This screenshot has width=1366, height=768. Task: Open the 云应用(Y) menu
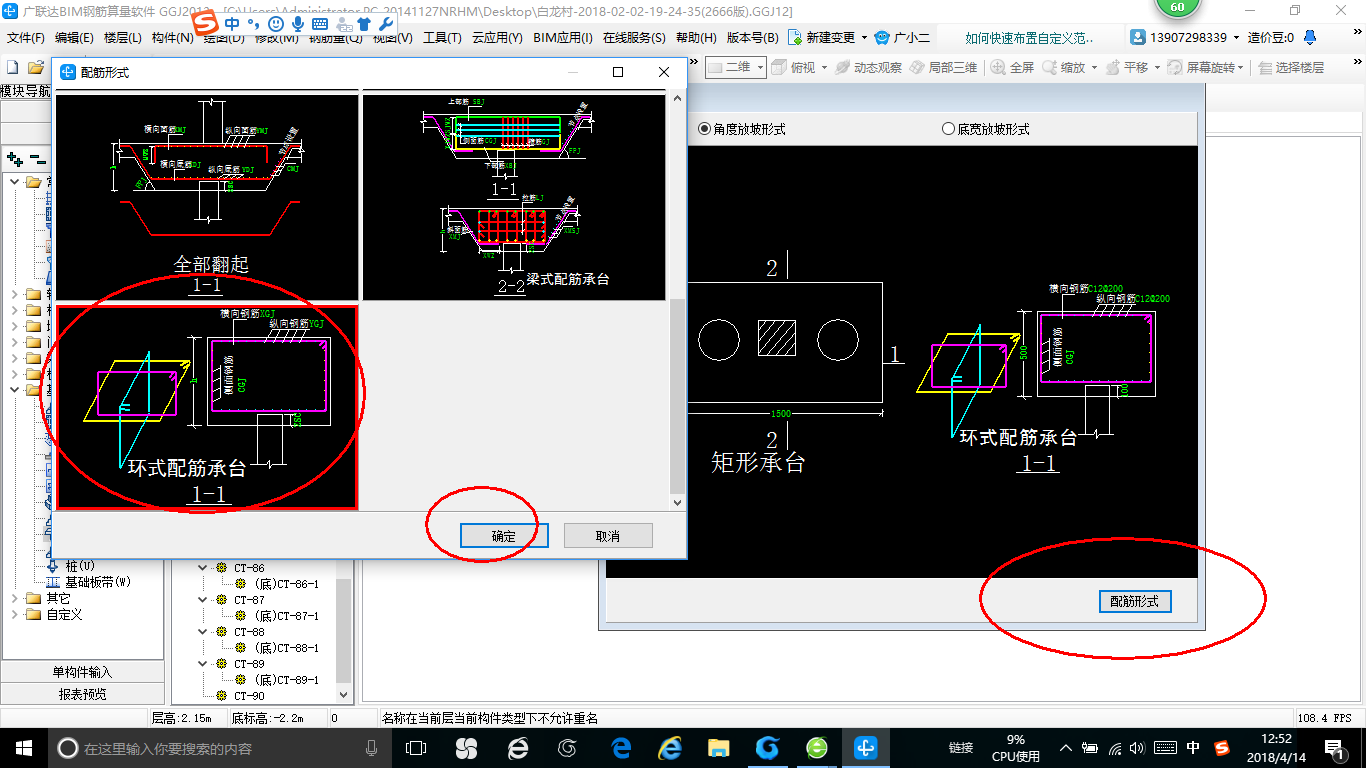497,37
